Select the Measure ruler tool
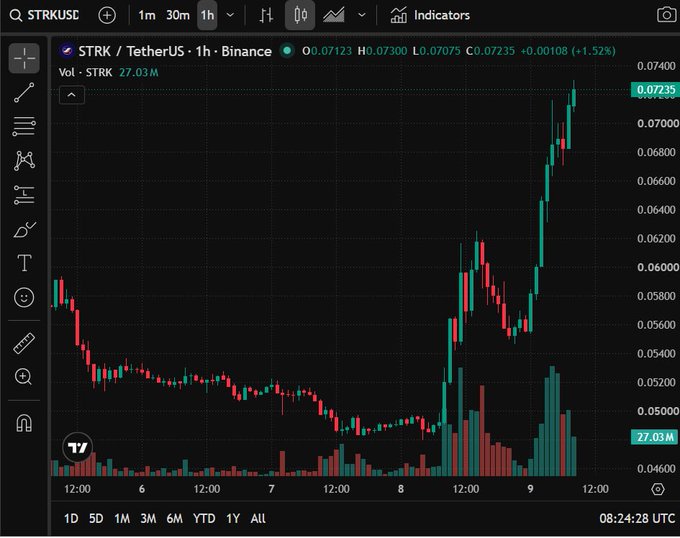Image resolution: width=680 pixels, height=538 pixels. pos(24,343)
